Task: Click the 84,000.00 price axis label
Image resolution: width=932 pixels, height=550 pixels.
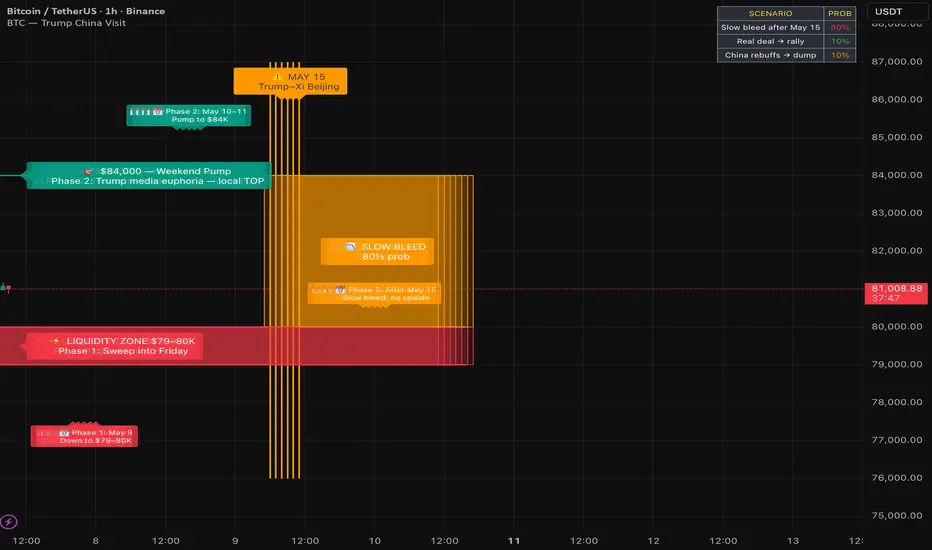Action: (896, 175)
